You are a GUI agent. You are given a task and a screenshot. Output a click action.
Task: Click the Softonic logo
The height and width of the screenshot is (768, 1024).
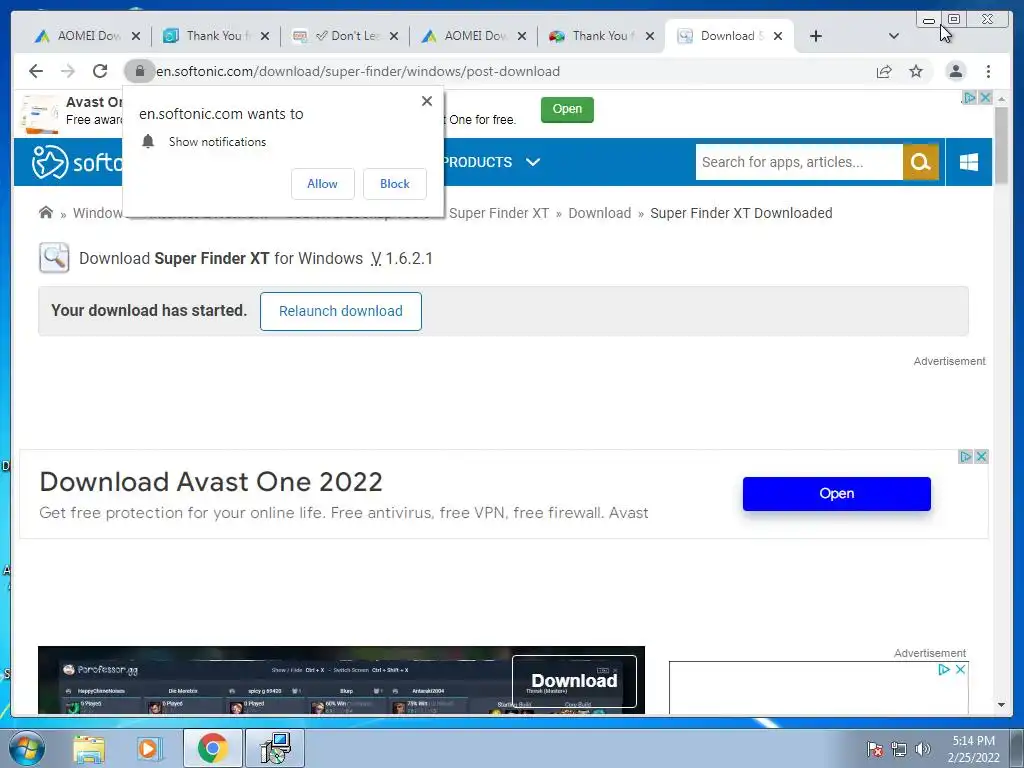77,162
